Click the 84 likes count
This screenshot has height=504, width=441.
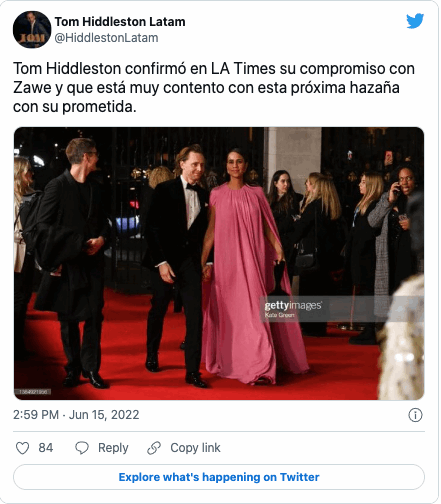point(46,448)
